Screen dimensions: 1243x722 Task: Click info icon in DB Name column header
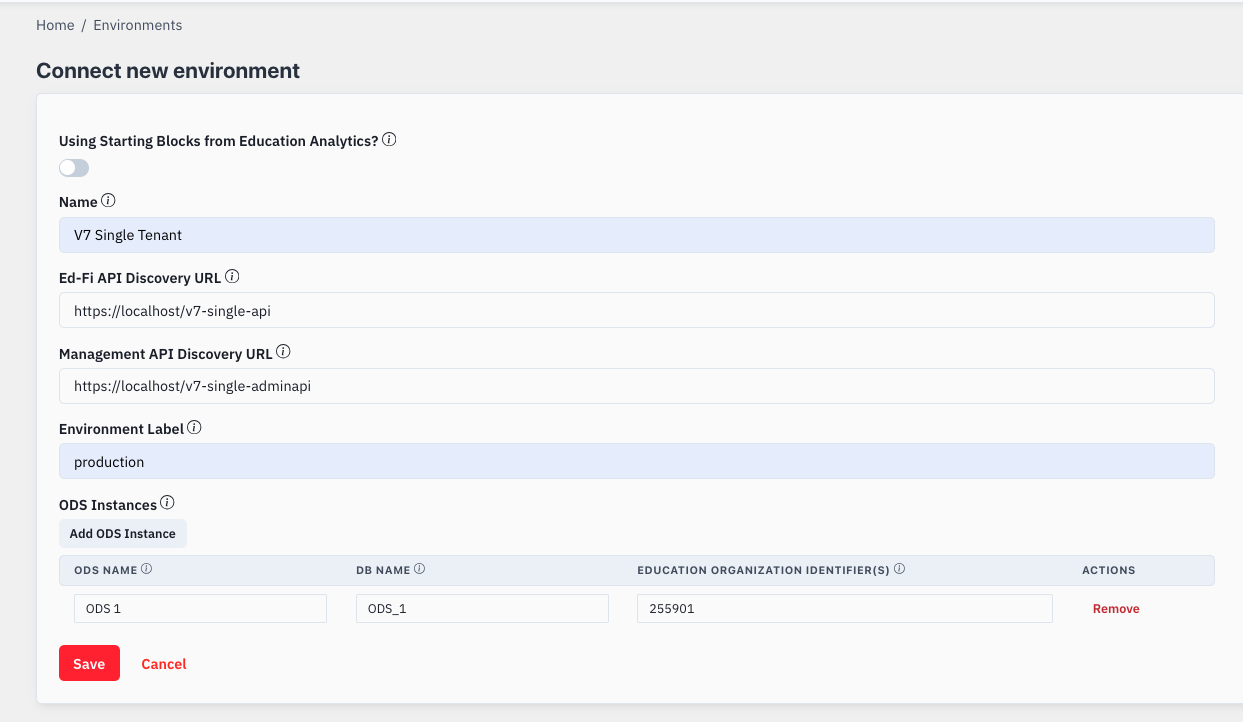(420, 569)
